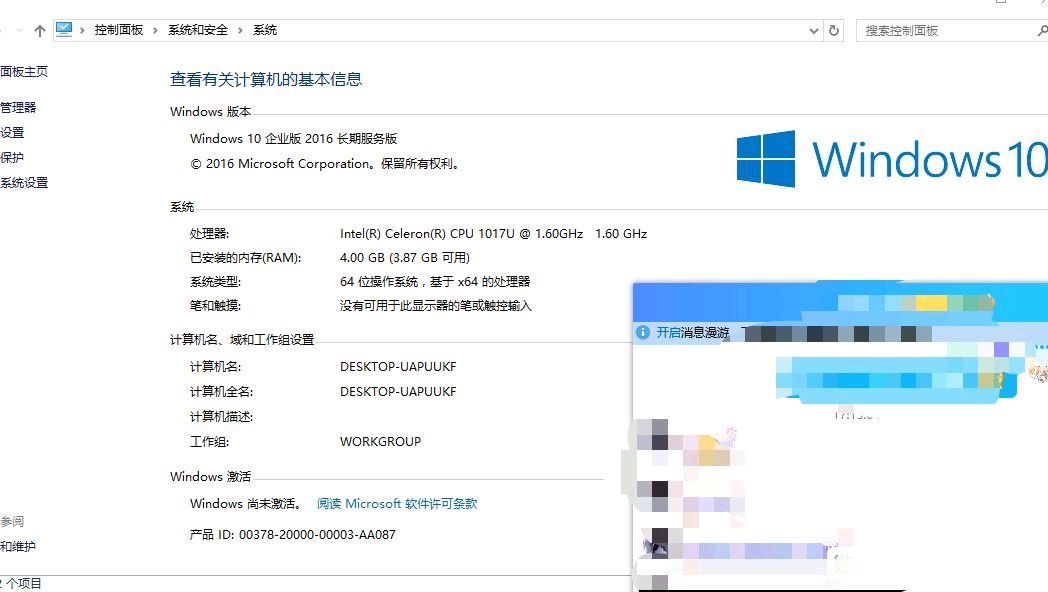Read the 阅读 Microsoft 软件许可条款 link
The image size is (1048, 592).
397,504
